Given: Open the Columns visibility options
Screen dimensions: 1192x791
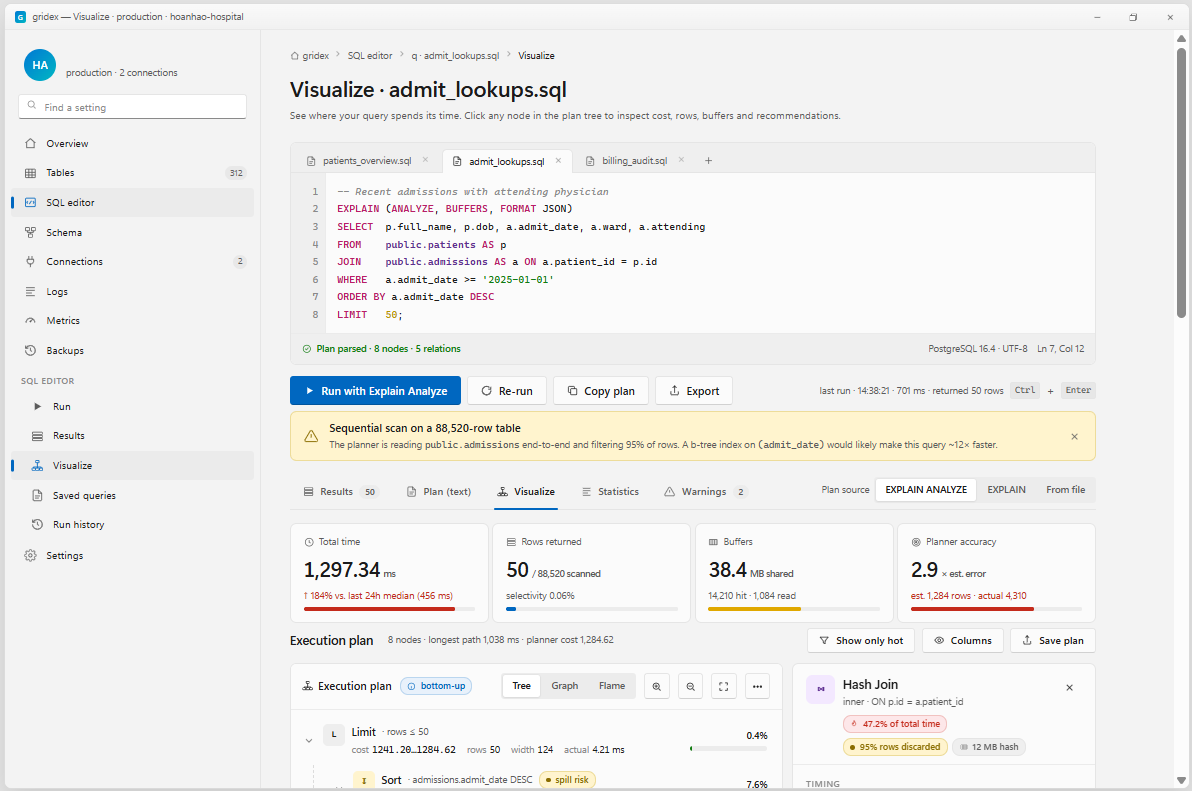Looking at the screenshot, I should pos(962,641).
